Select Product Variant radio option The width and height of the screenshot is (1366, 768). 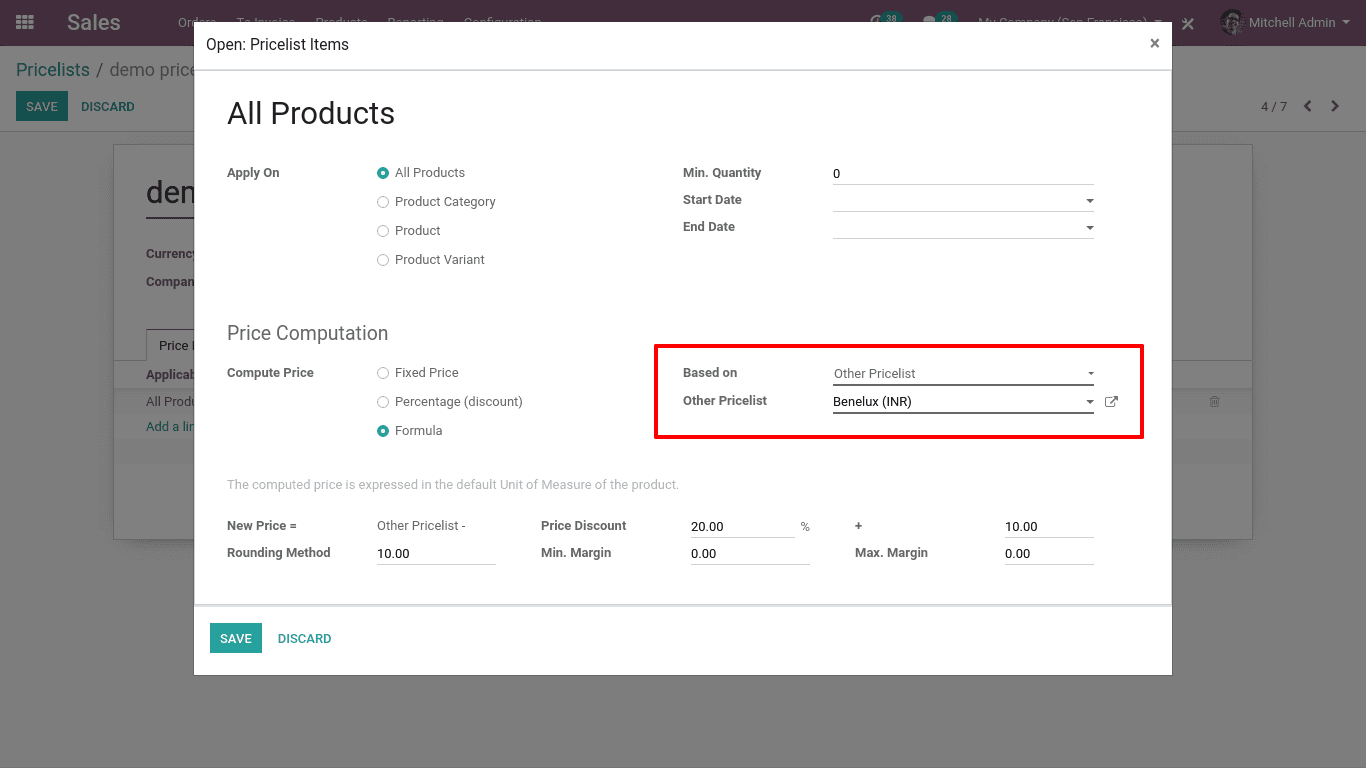pos(383,260)
